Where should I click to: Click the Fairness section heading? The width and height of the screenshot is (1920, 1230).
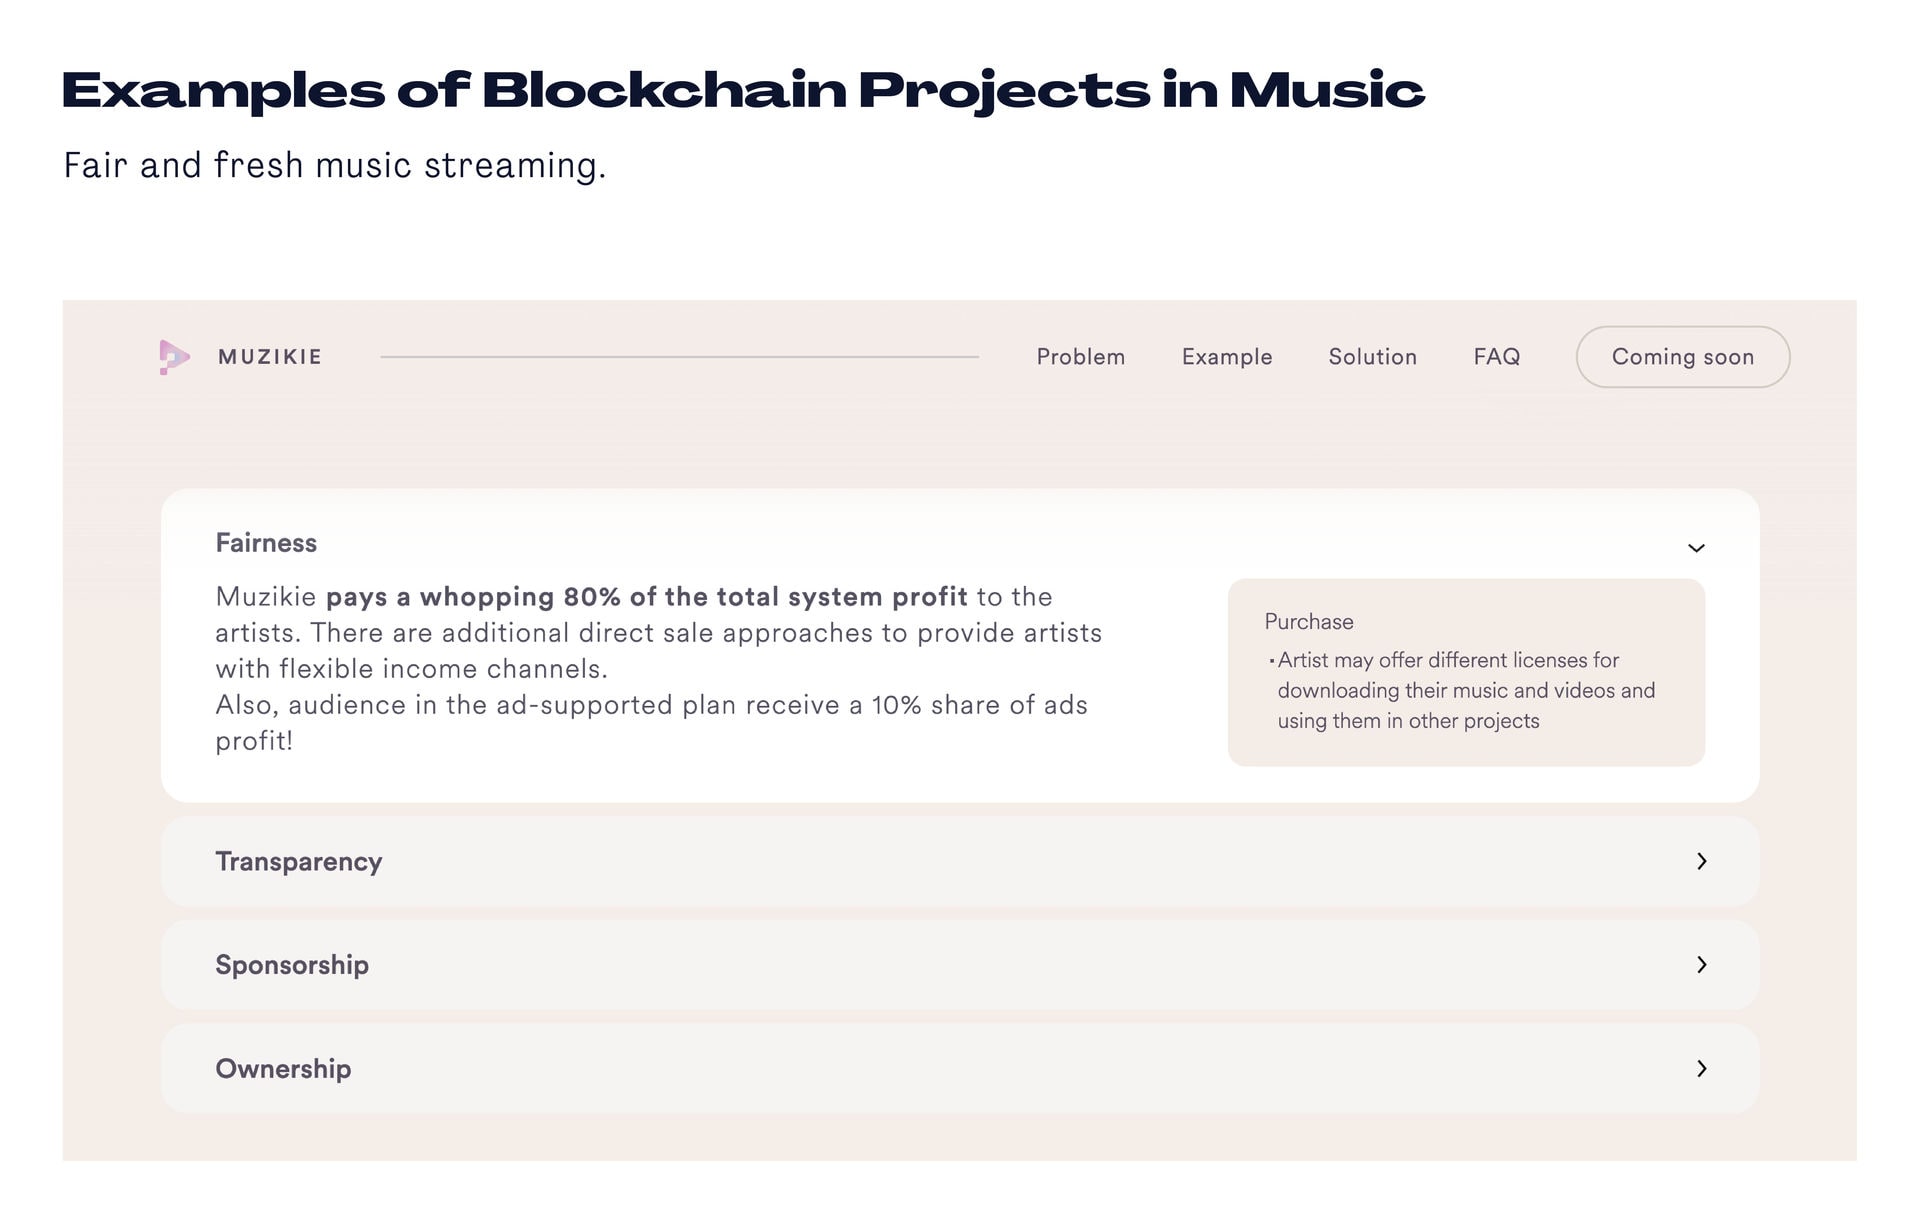click(x=266, y=543)
